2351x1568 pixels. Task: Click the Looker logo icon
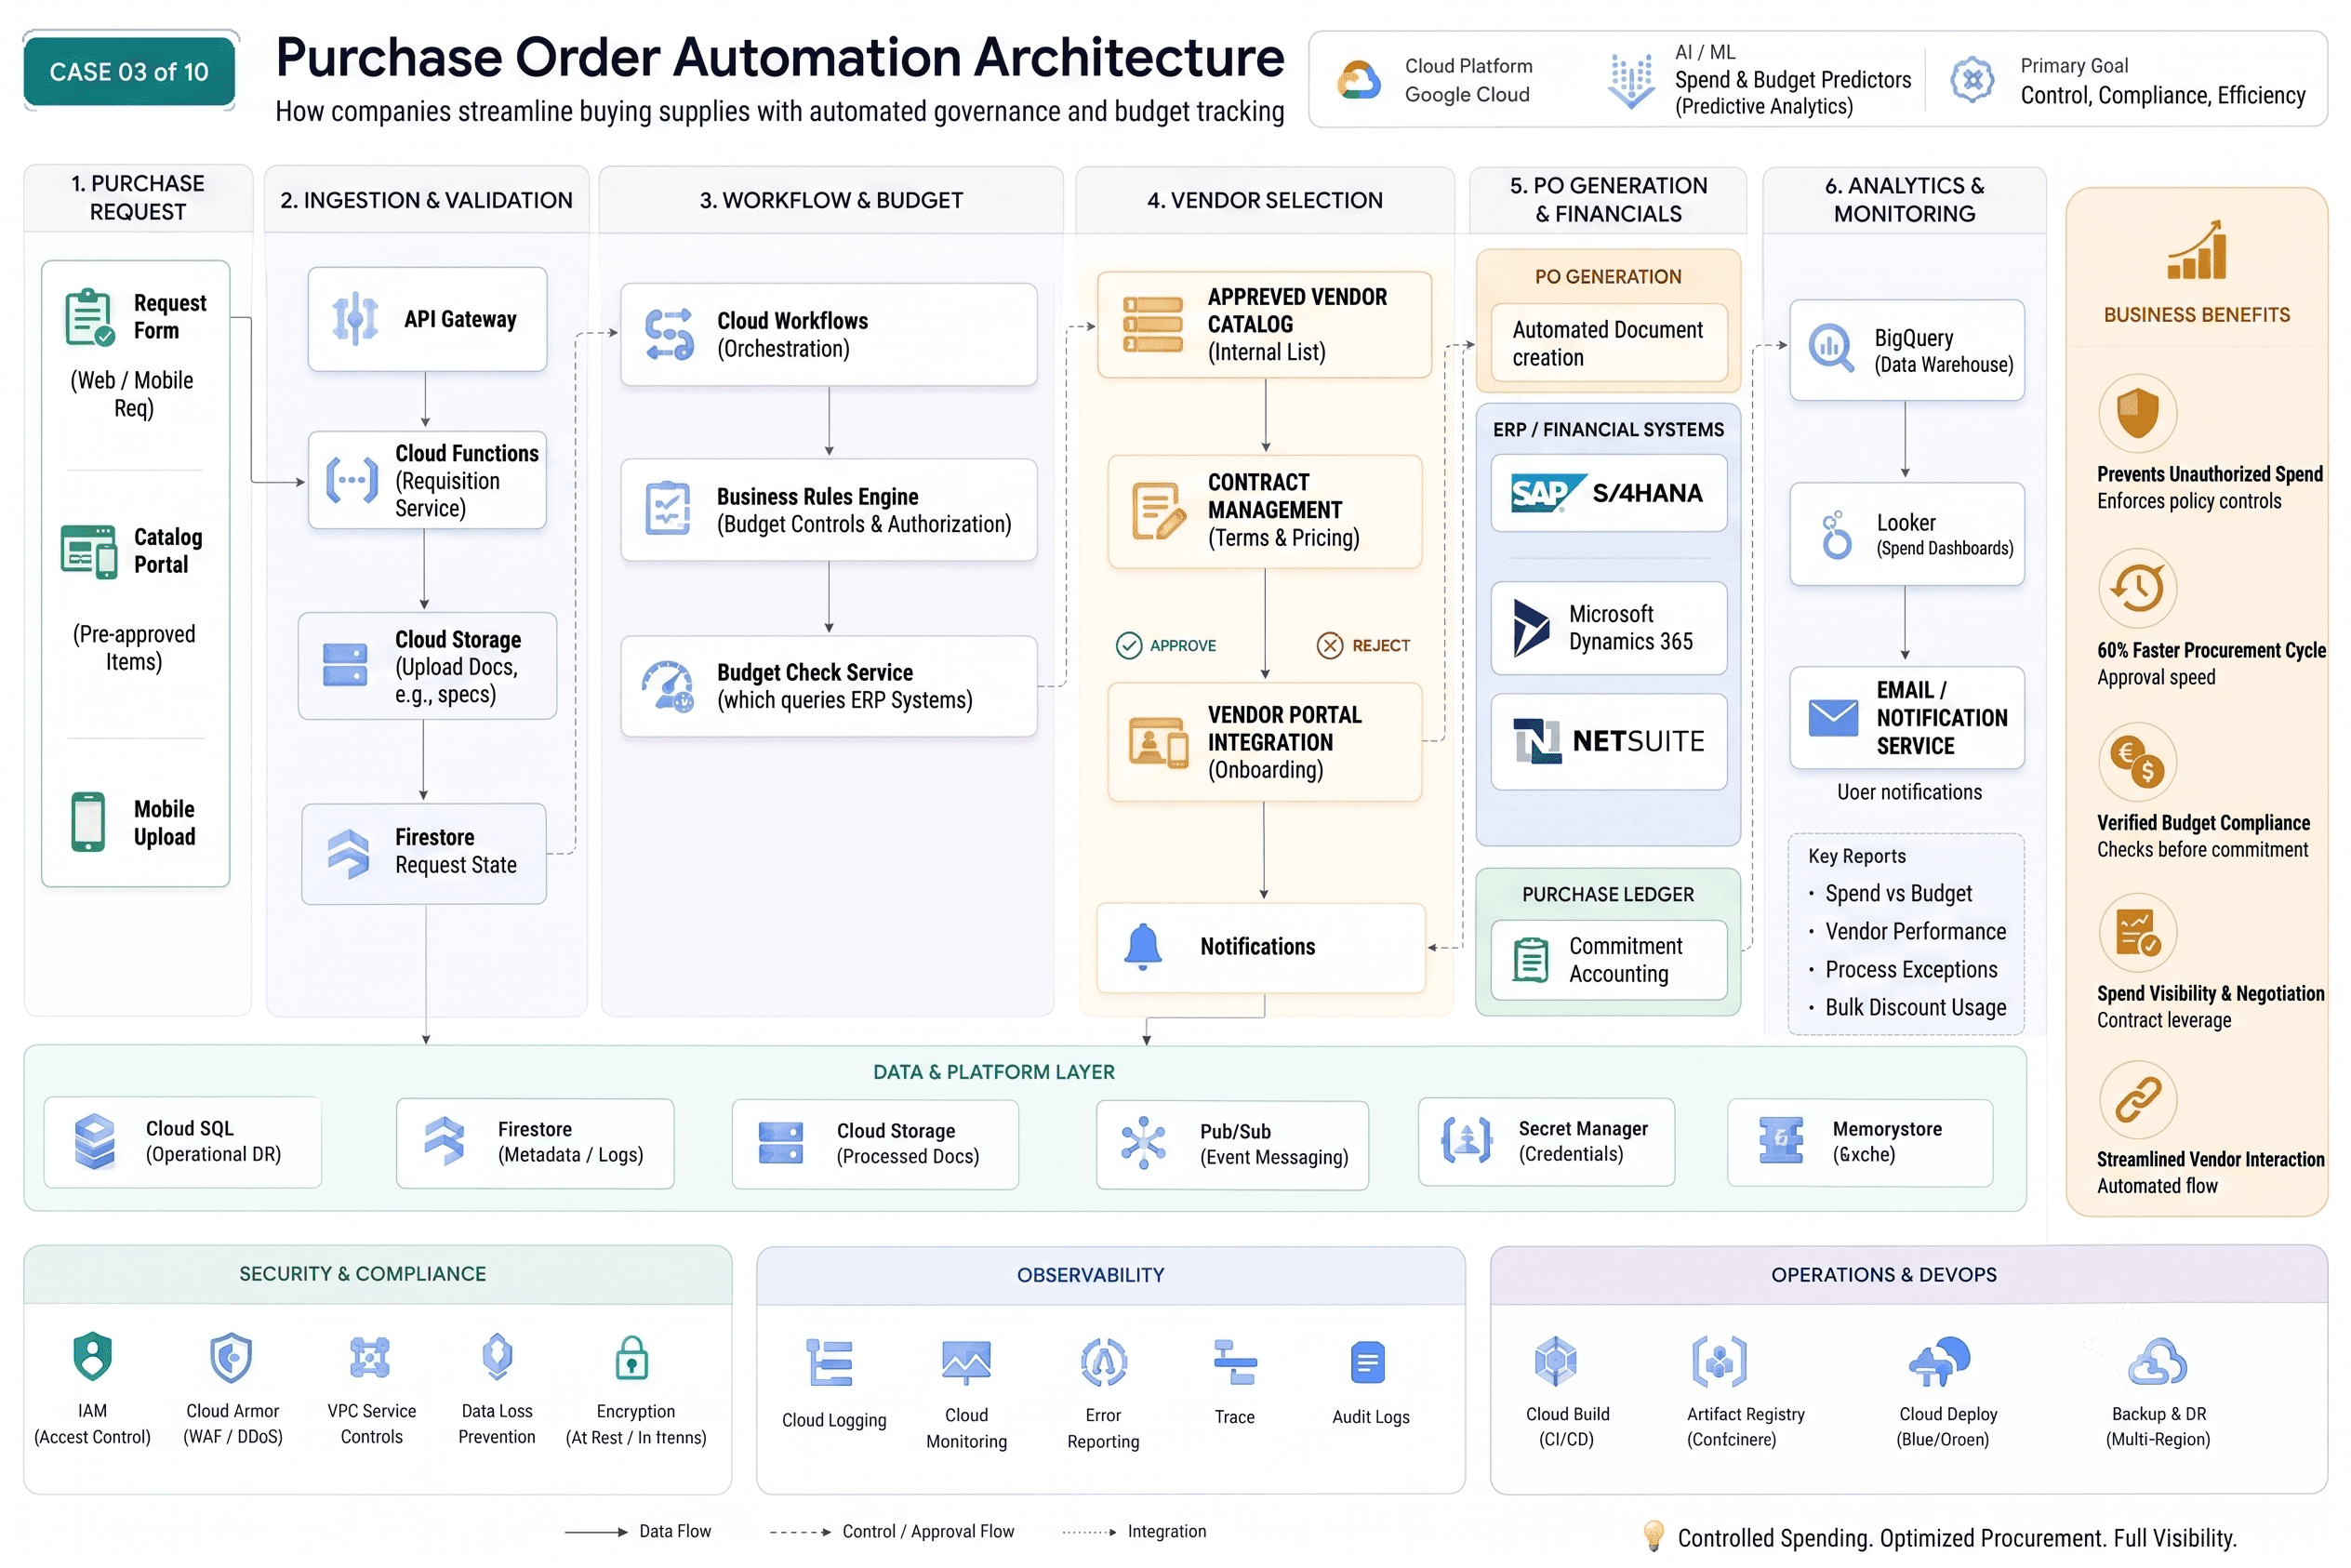click(x=1835, y=534)
